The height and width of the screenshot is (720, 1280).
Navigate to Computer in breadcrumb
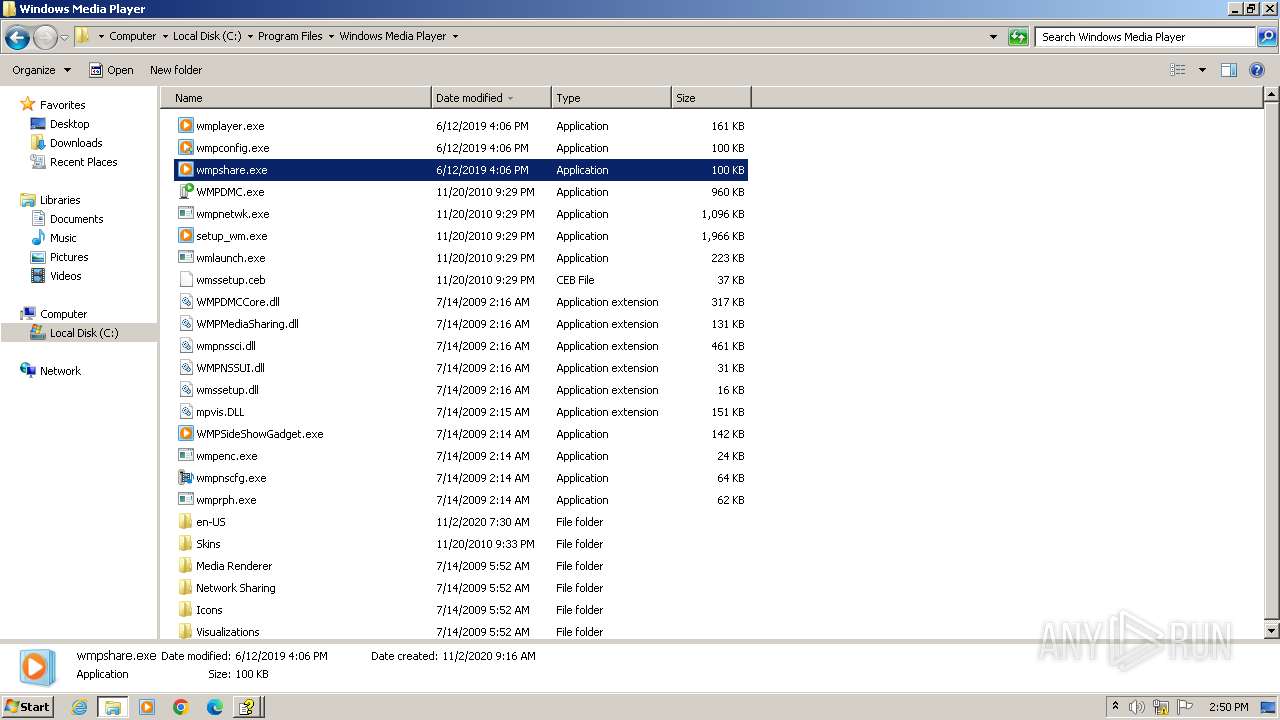tap(132, 37)
